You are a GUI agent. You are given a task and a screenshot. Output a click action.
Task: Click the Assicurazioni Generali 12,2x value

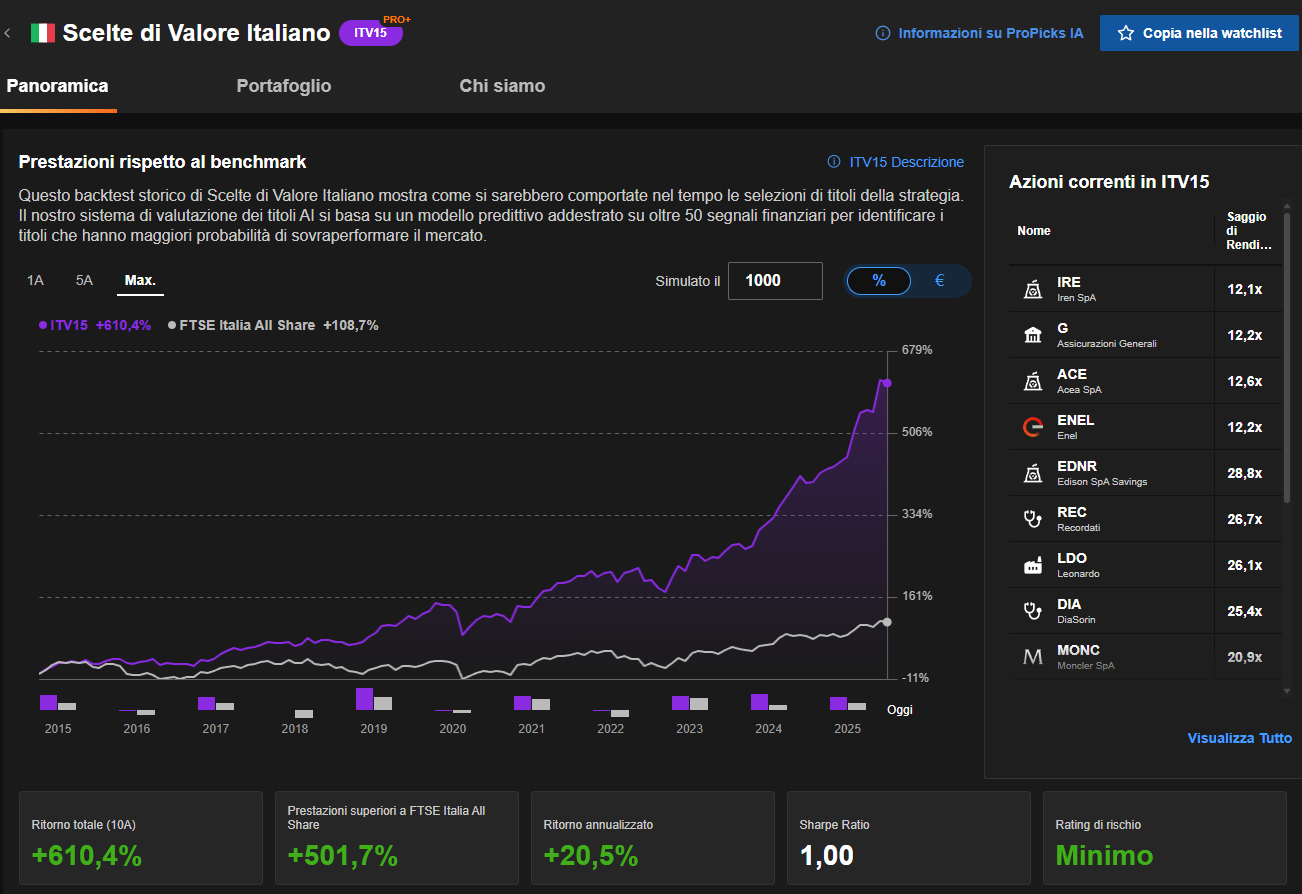coord(1245,335)
